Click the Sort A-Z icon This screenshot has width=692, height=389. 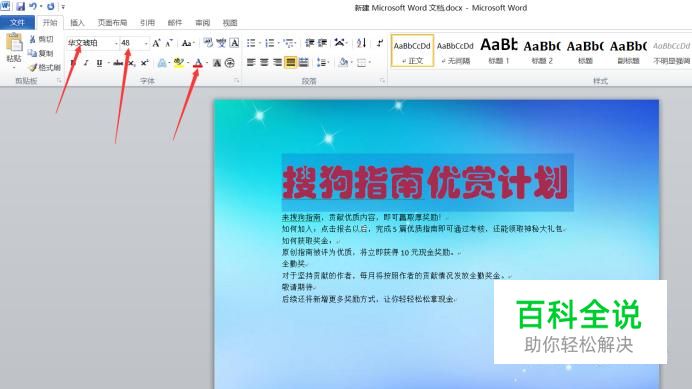(x=361, y=43)
